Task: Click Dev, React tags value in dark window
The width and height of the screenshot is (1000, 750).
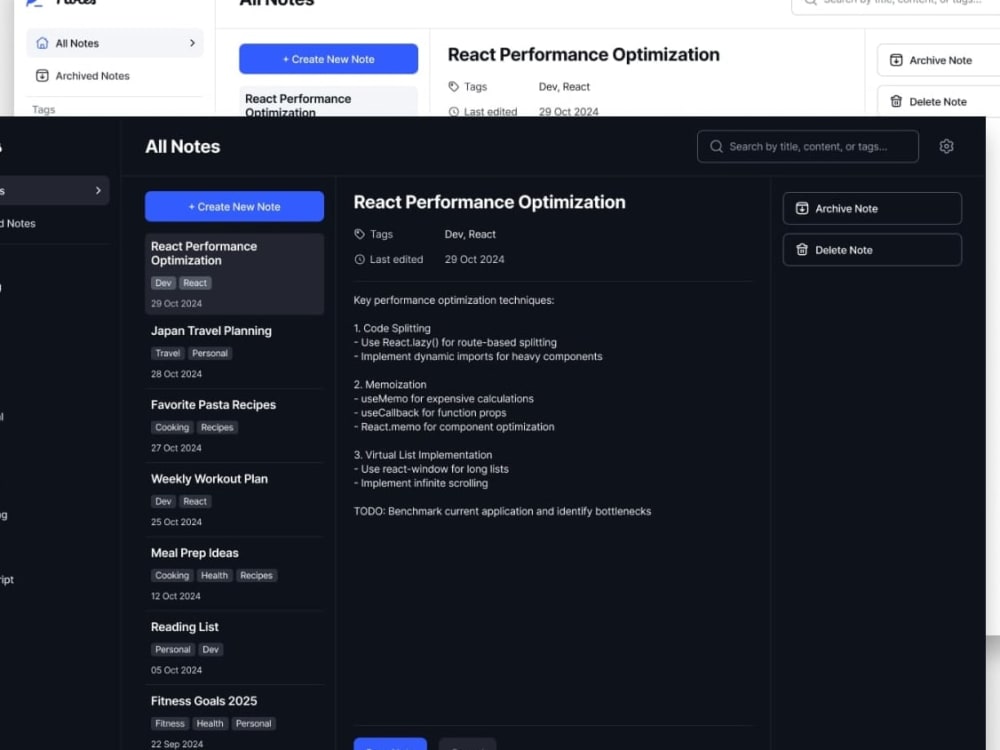Action: (470, 234)
